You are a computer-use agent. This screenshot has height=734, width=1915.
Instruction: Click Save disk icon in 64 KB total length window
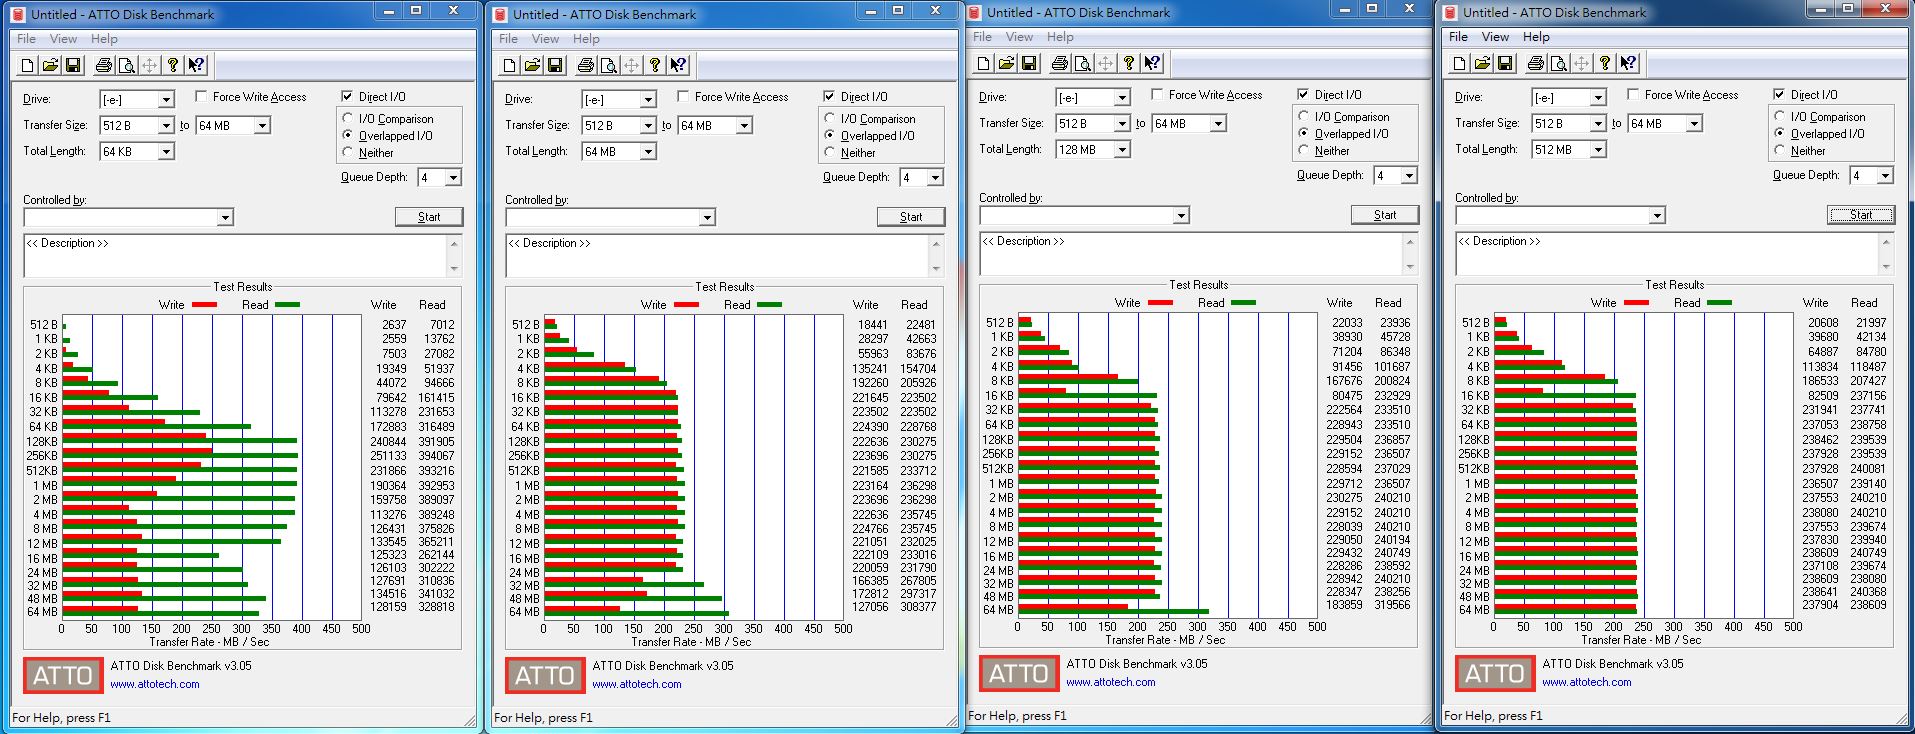tap(73, 66)
